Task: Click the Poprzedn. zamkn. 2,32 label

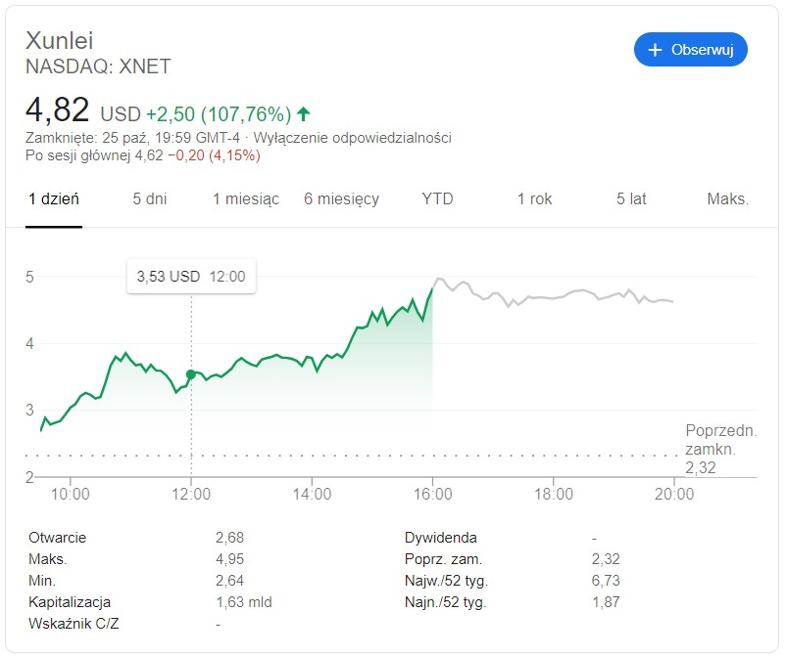Action: pyautogui.click(x=721, y=449)
